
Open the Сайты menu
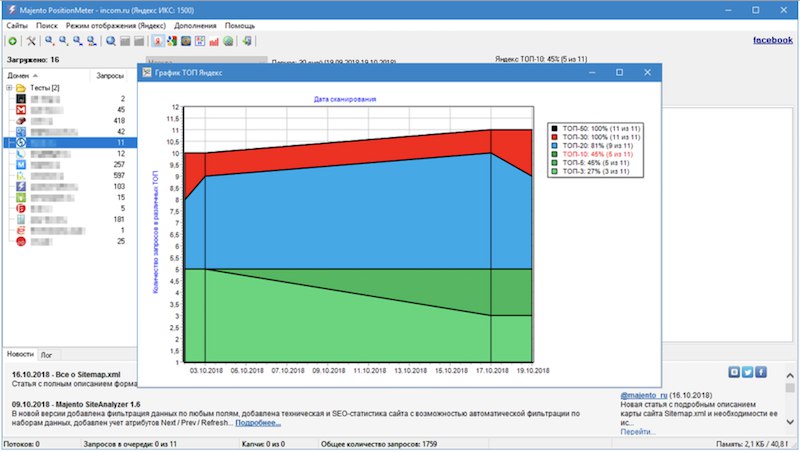pyautogui.click(x=17, y=26)
